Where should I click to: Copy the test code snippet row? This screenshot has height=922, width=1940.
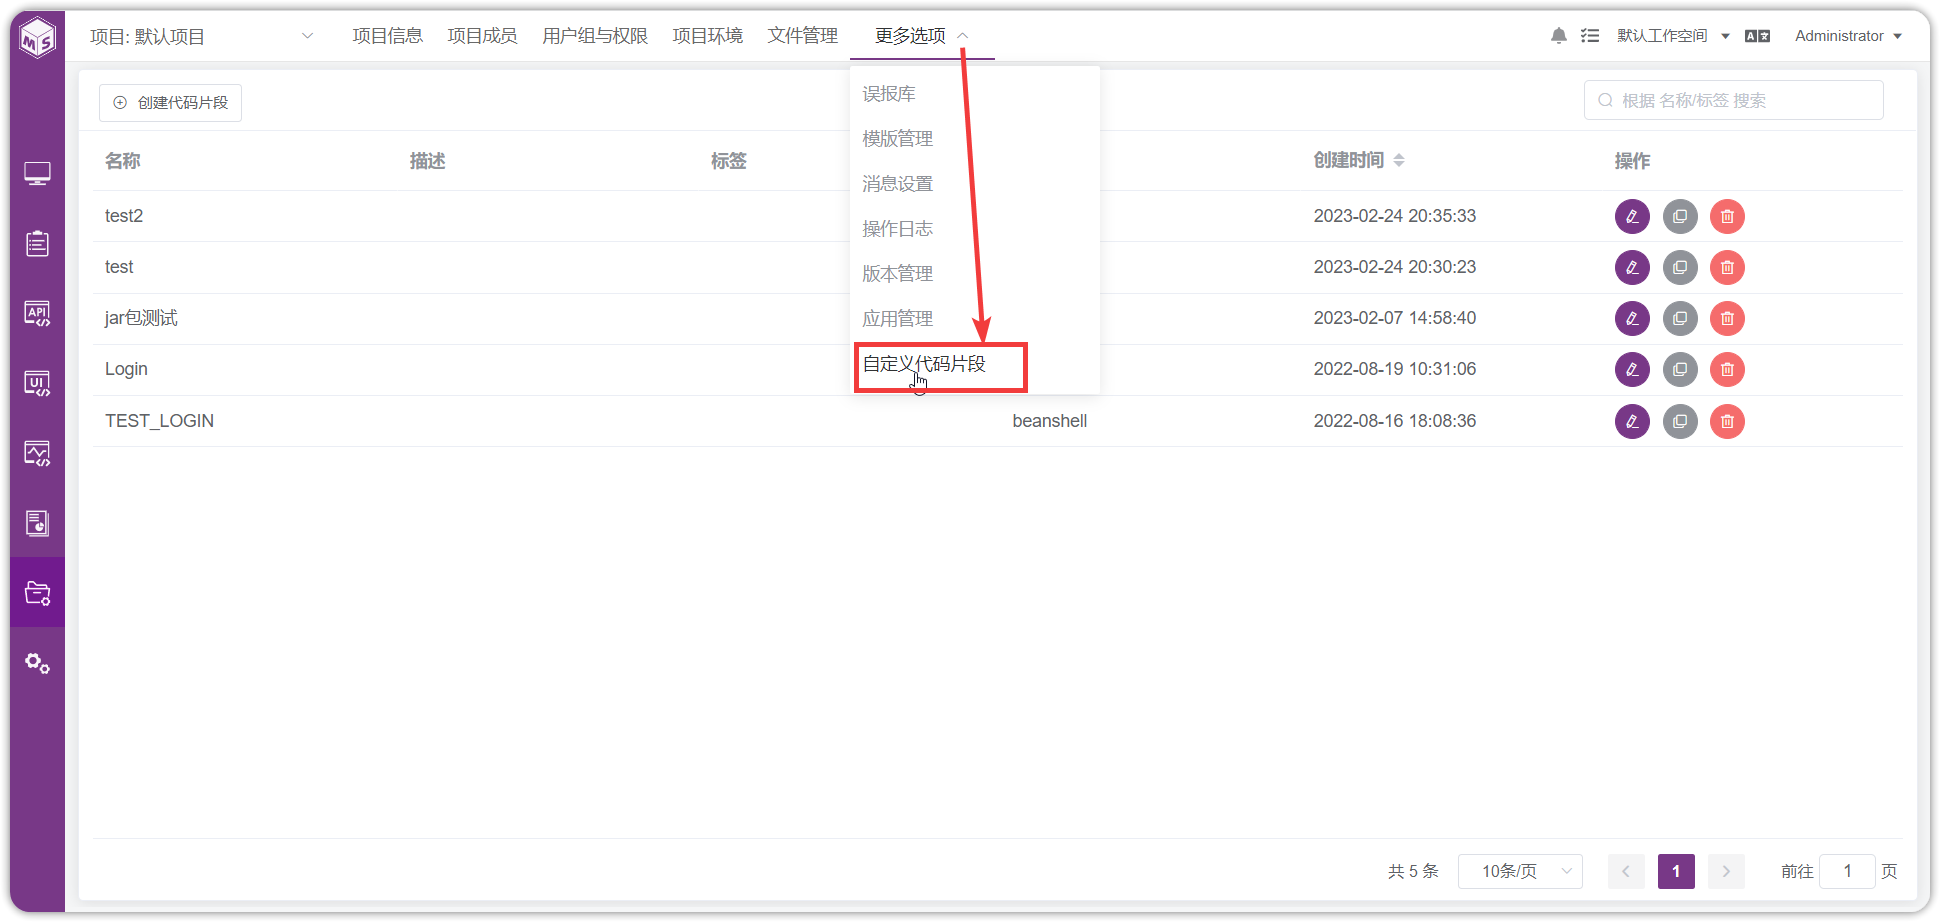[x=1680, y=267]
